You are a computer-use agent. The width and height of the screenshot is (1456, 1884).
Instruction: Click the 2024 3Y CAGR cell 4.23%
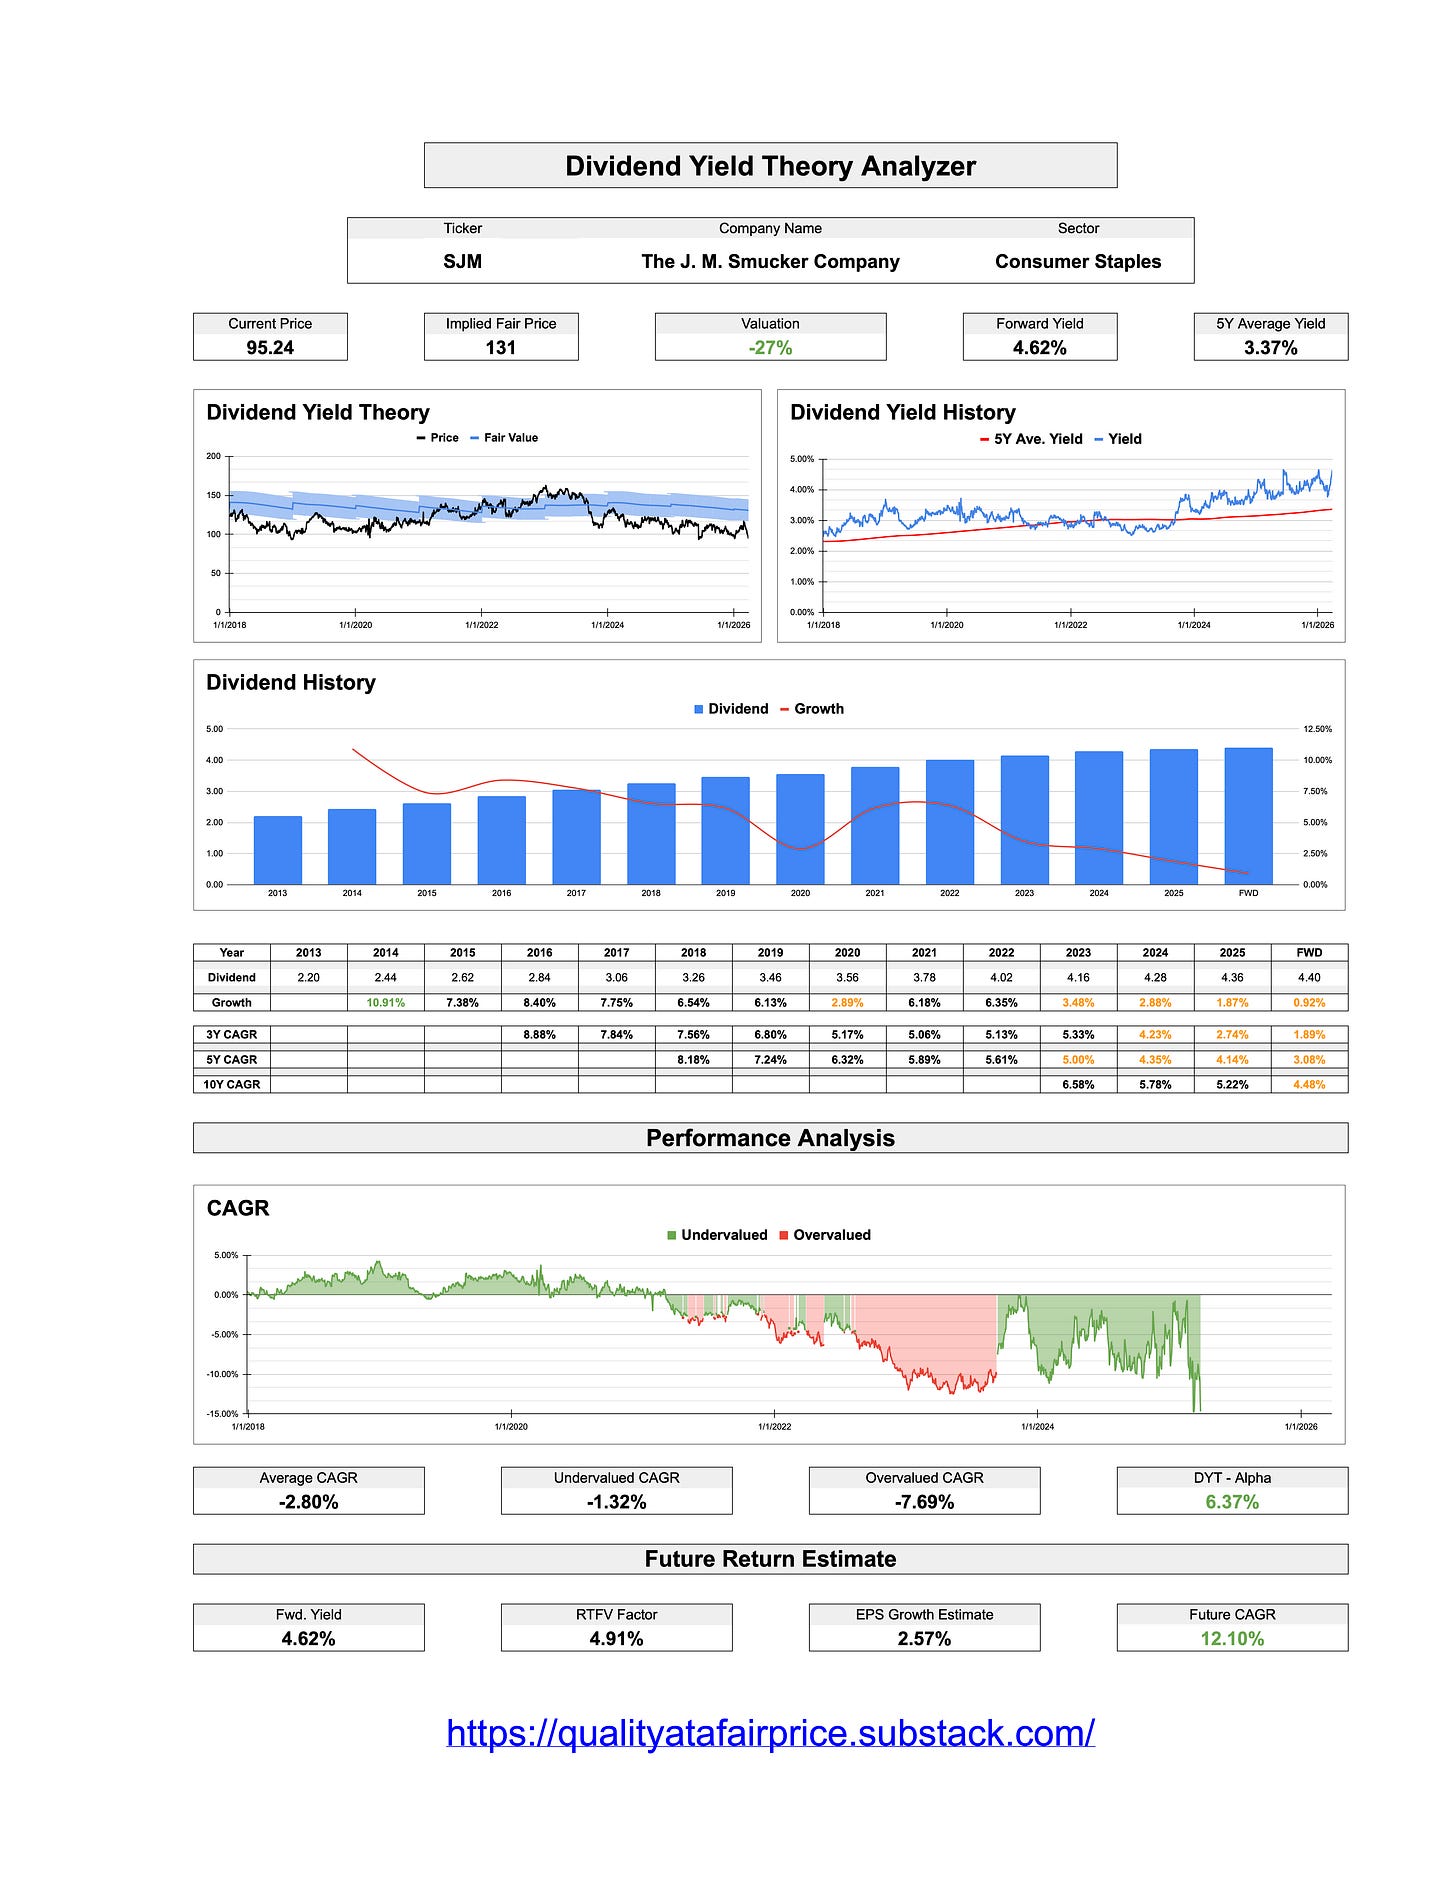[x=1155, y=1035]
